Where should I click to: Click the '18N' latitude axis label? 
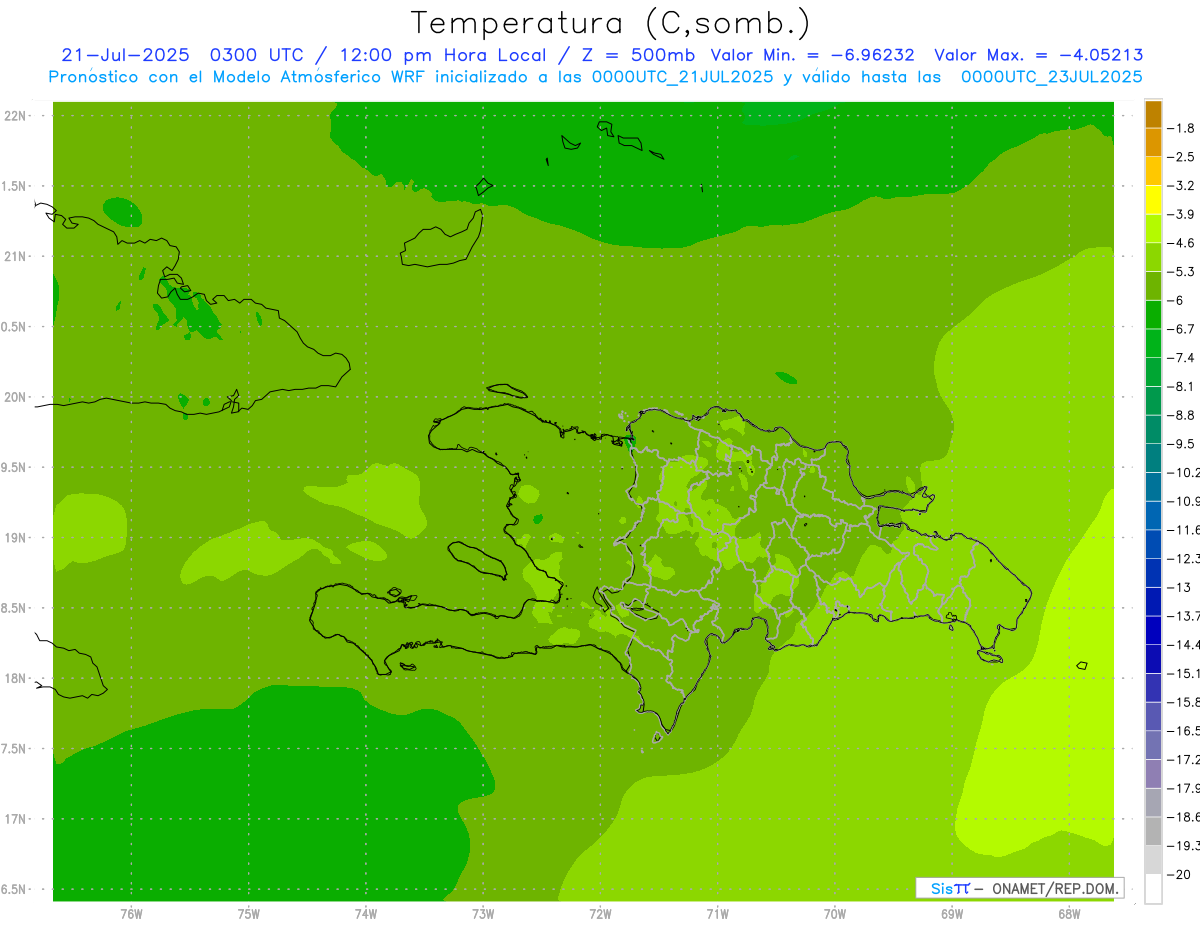point(15,678)
